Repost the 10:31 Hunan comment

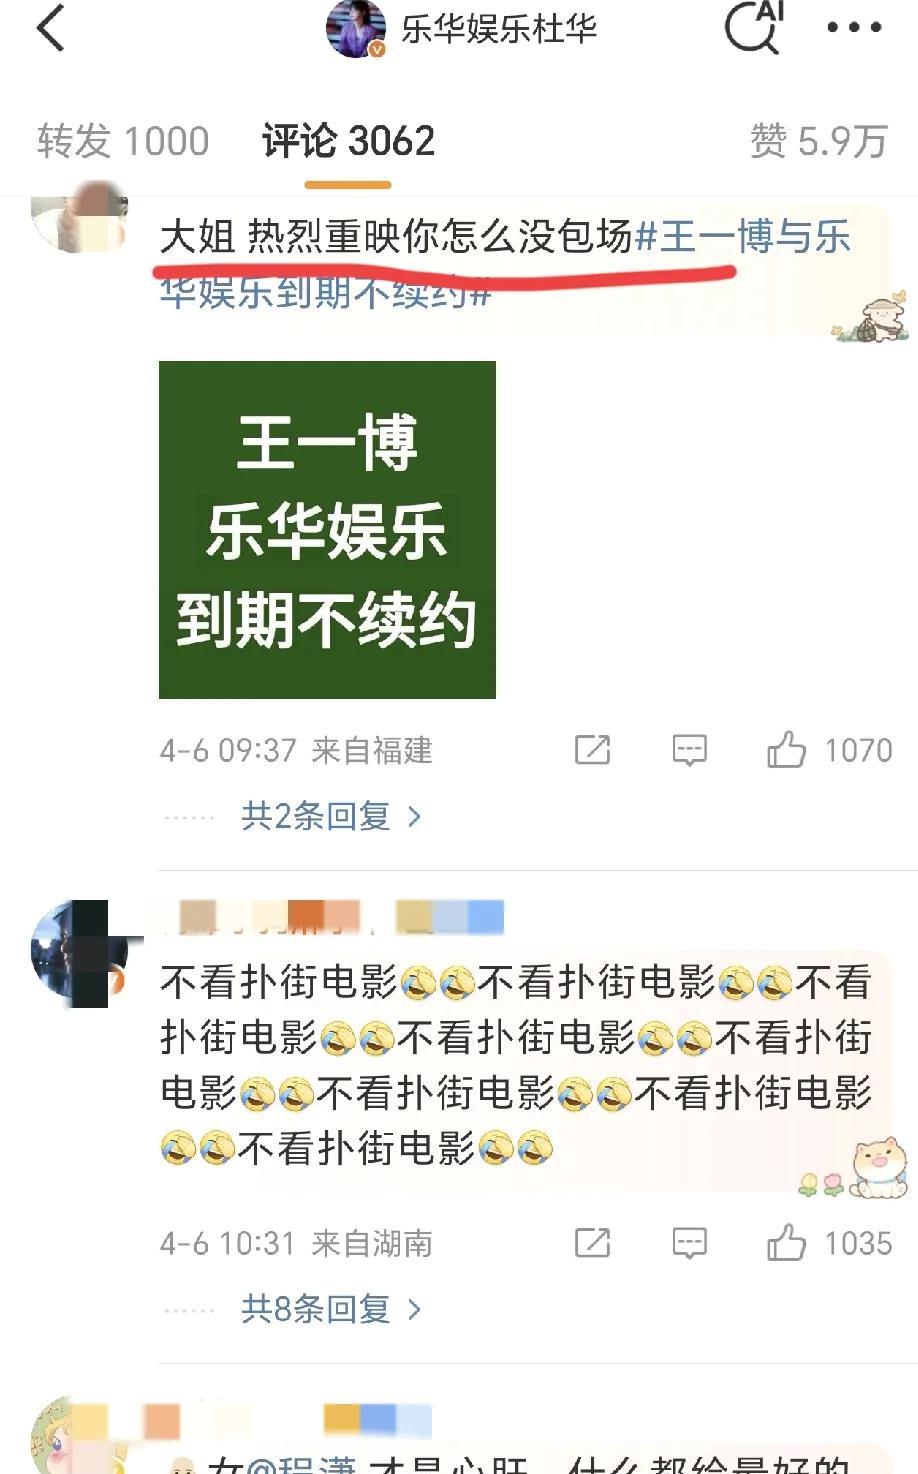tap(592, 1243)
